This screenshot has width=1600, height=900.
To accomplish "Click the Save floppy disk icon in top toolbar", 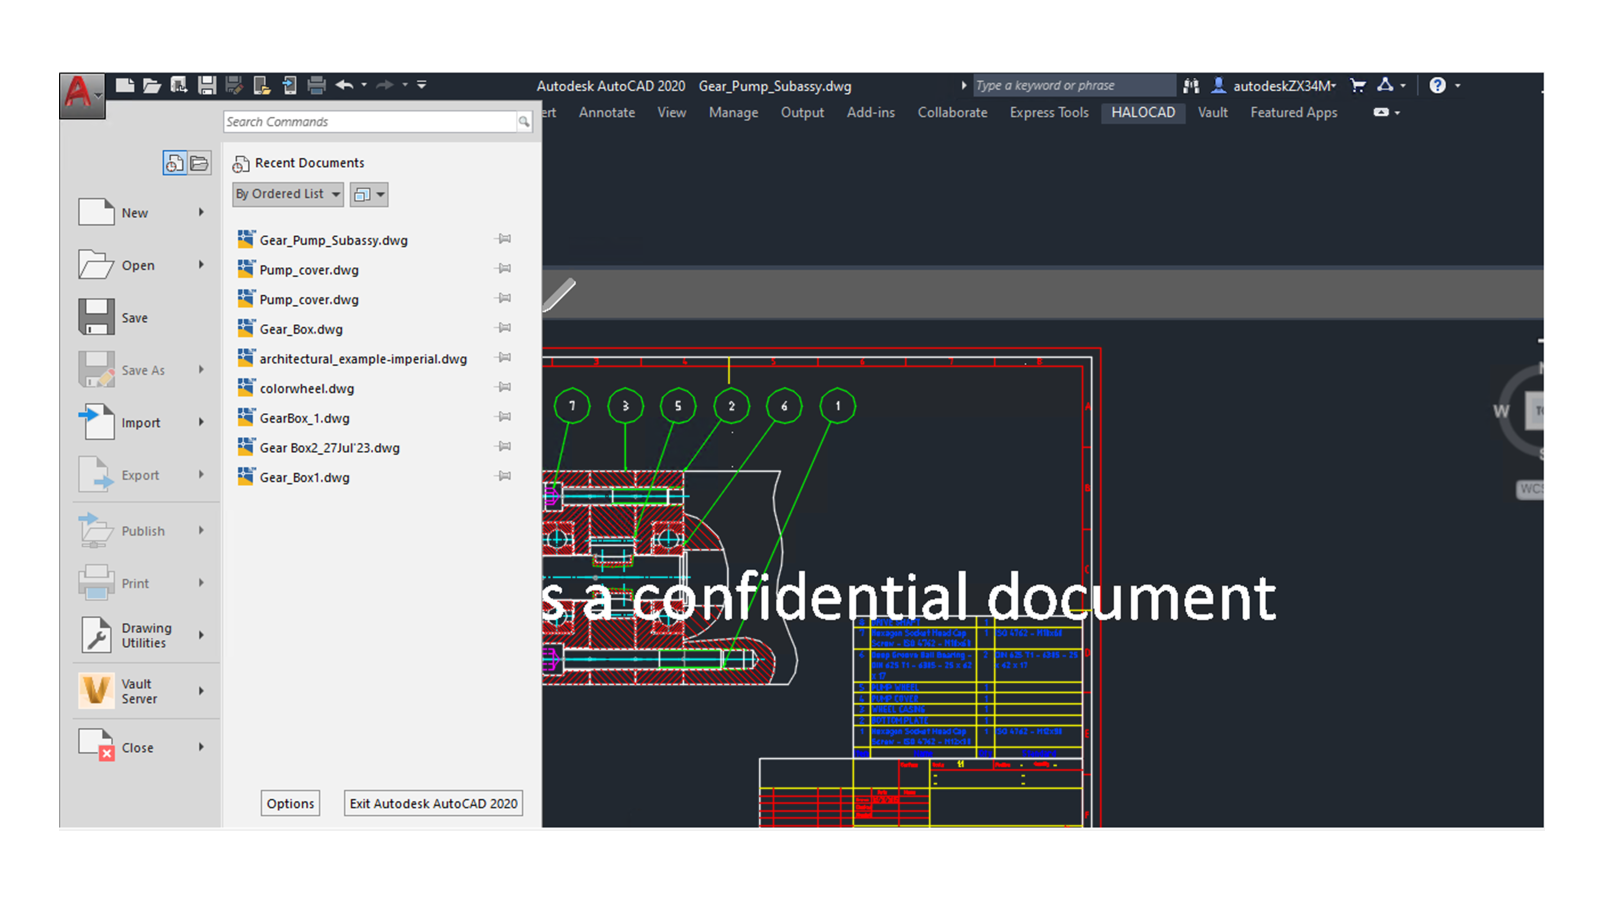I will click(207, 86).
